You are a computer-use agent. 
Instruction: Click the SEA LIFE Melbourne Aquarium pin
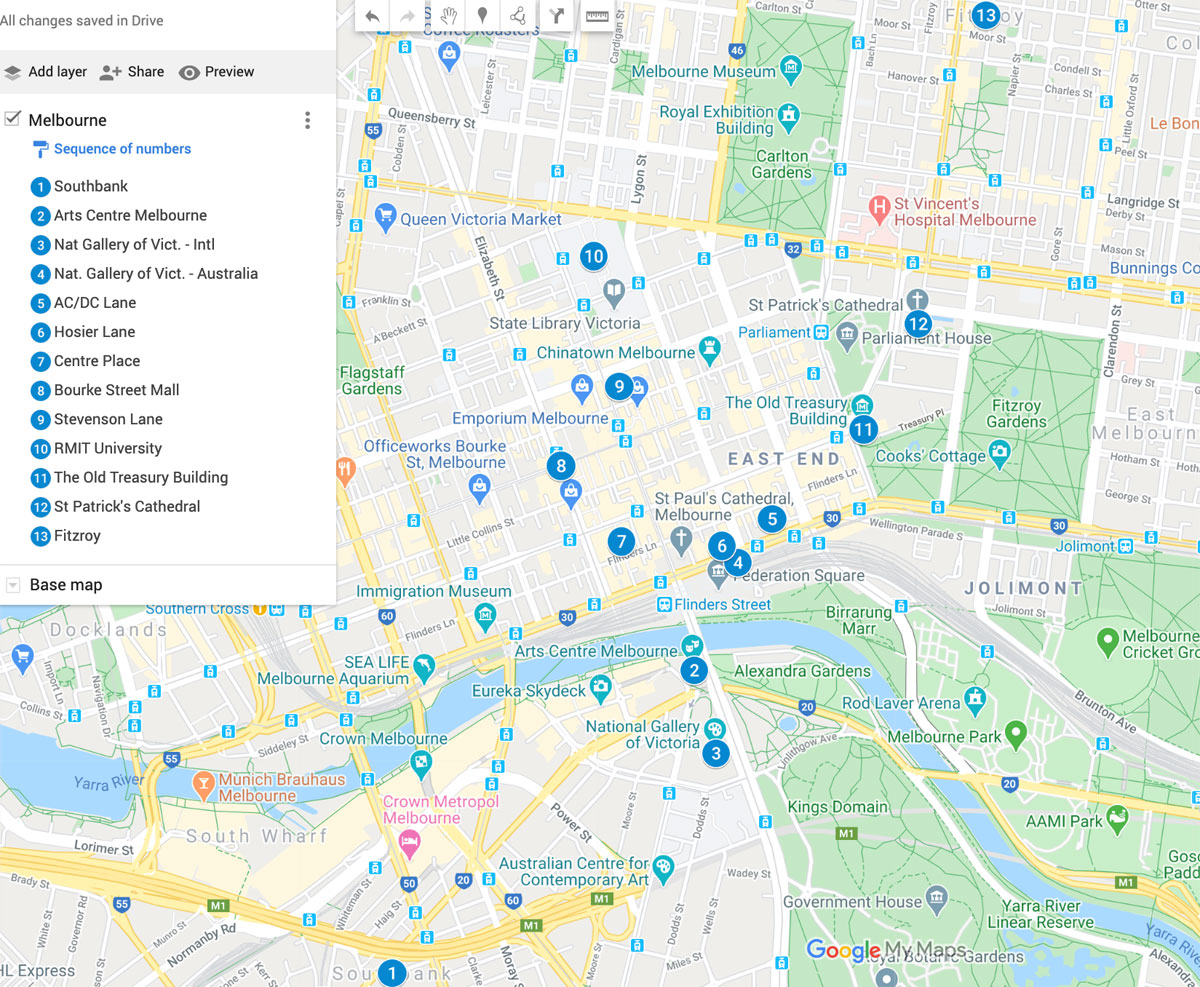pyautogui.click(x=425, y=667)
